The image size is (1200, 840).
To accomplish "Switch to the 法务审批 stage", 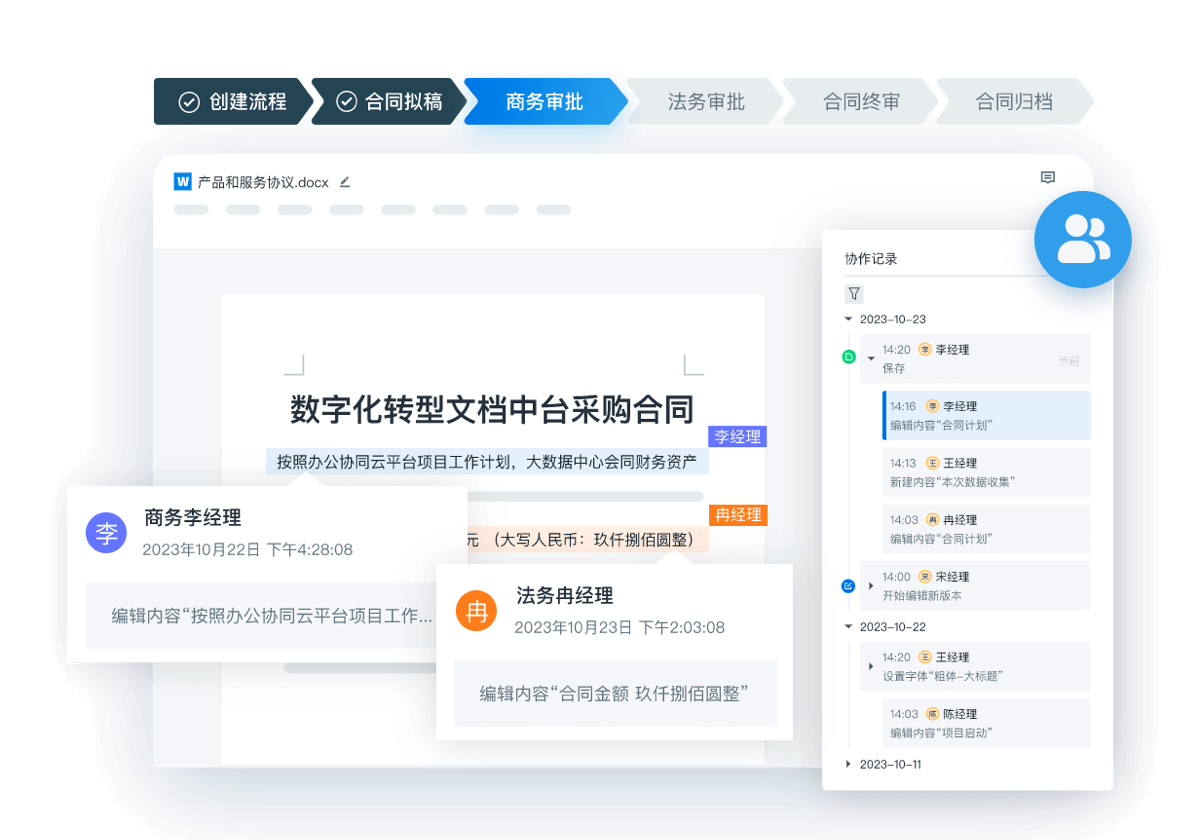I will [x=704, y=100].
